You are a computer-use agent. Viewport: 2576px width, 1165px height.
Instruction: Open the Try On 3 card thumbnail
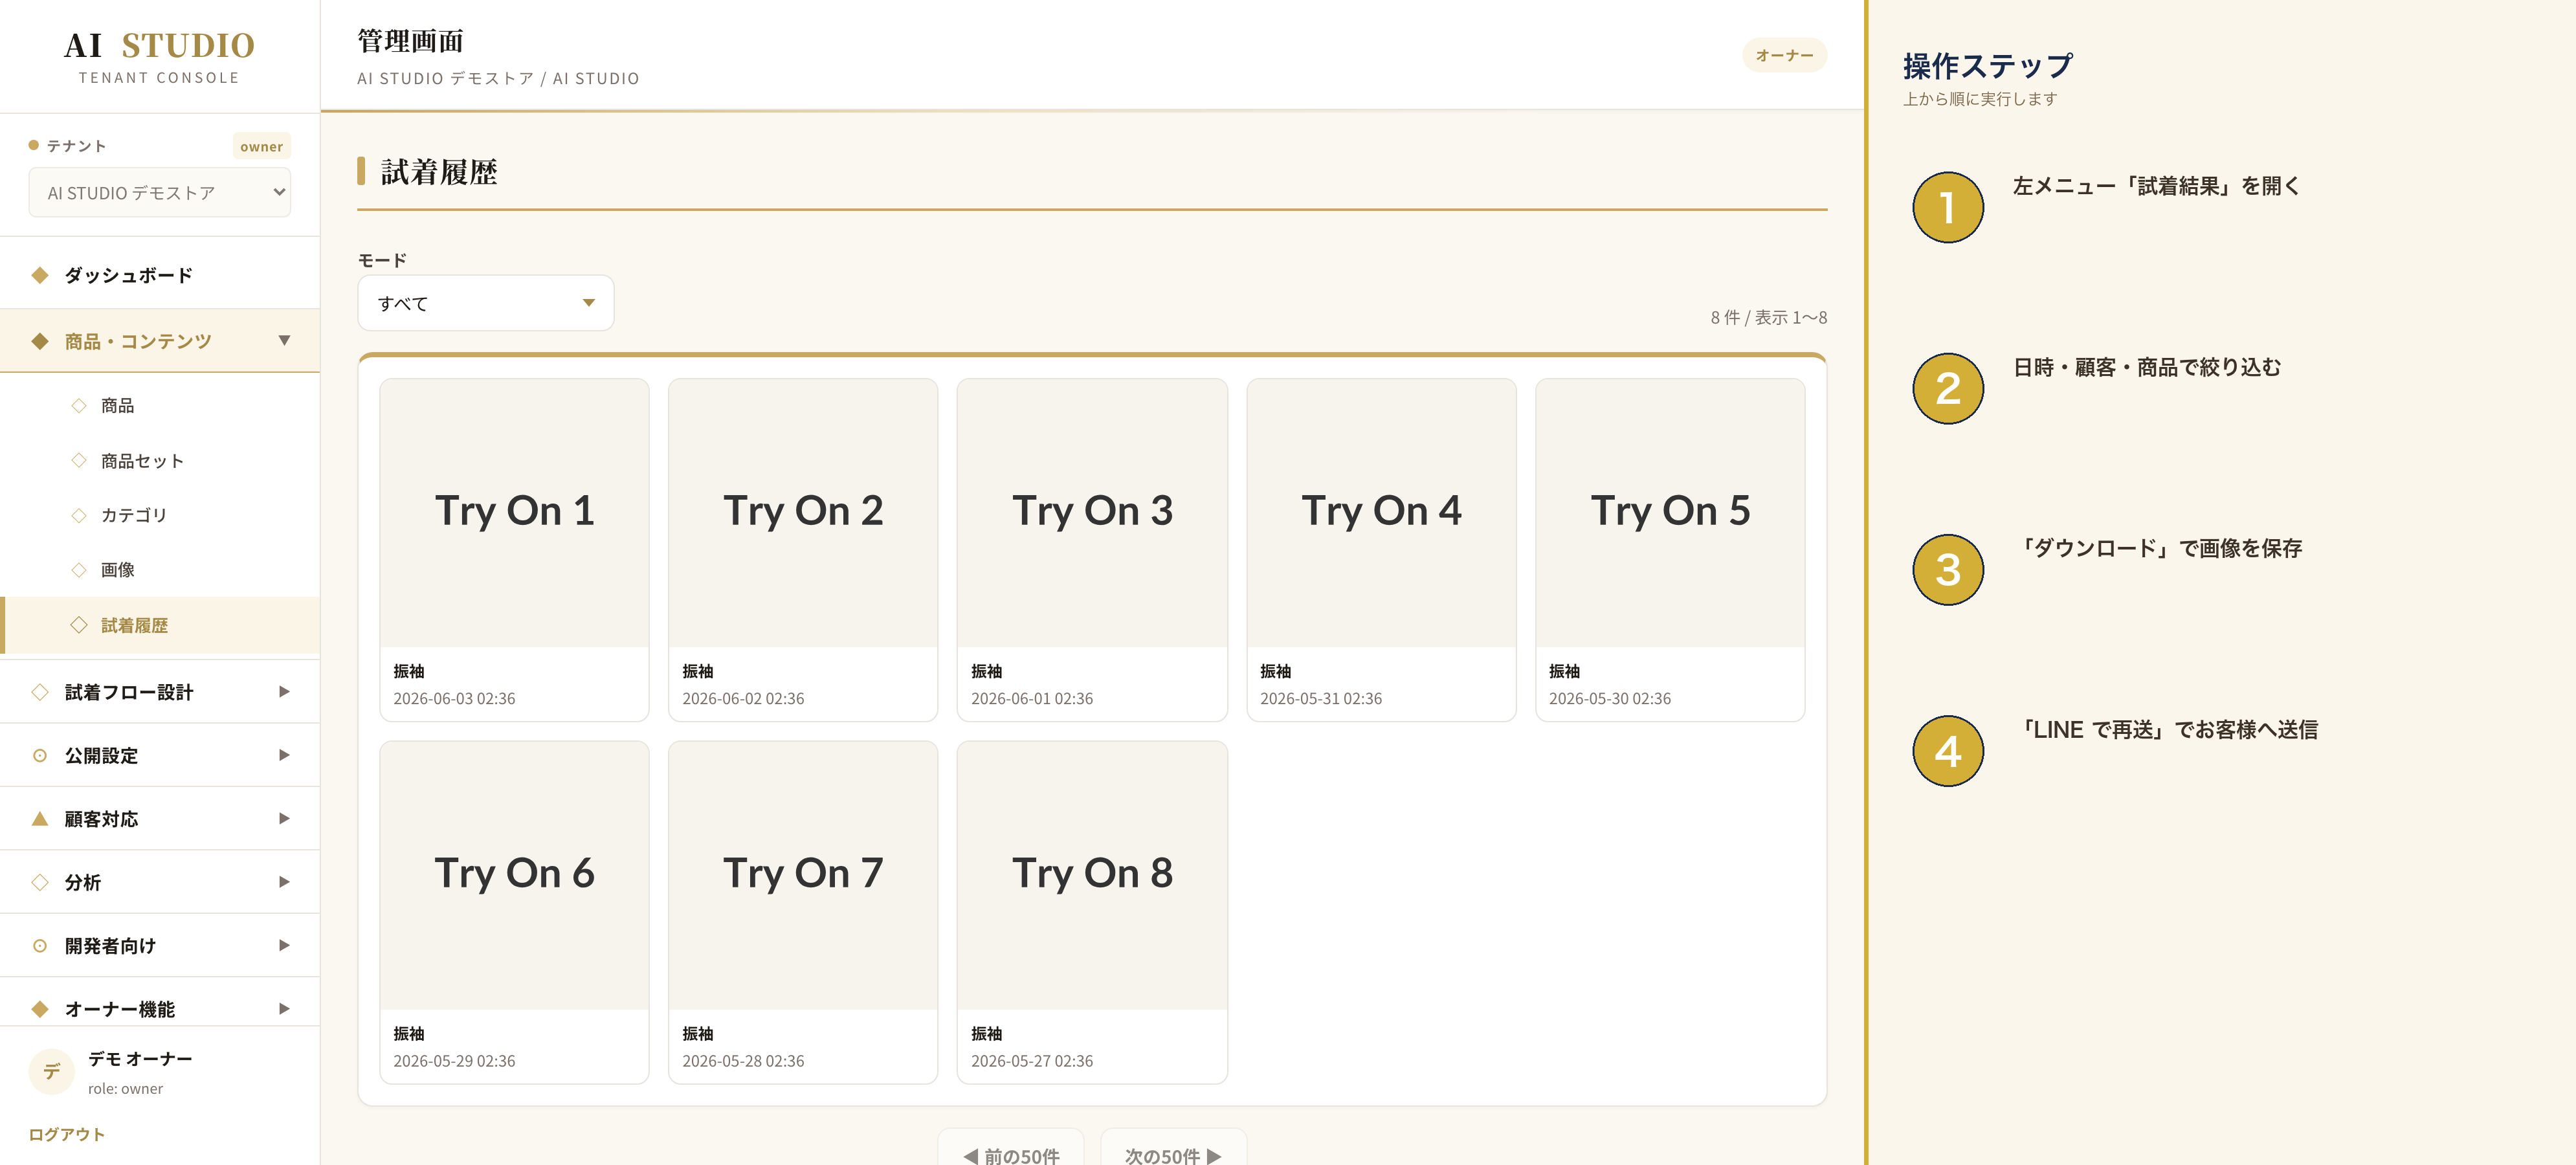coord(1092,512)
